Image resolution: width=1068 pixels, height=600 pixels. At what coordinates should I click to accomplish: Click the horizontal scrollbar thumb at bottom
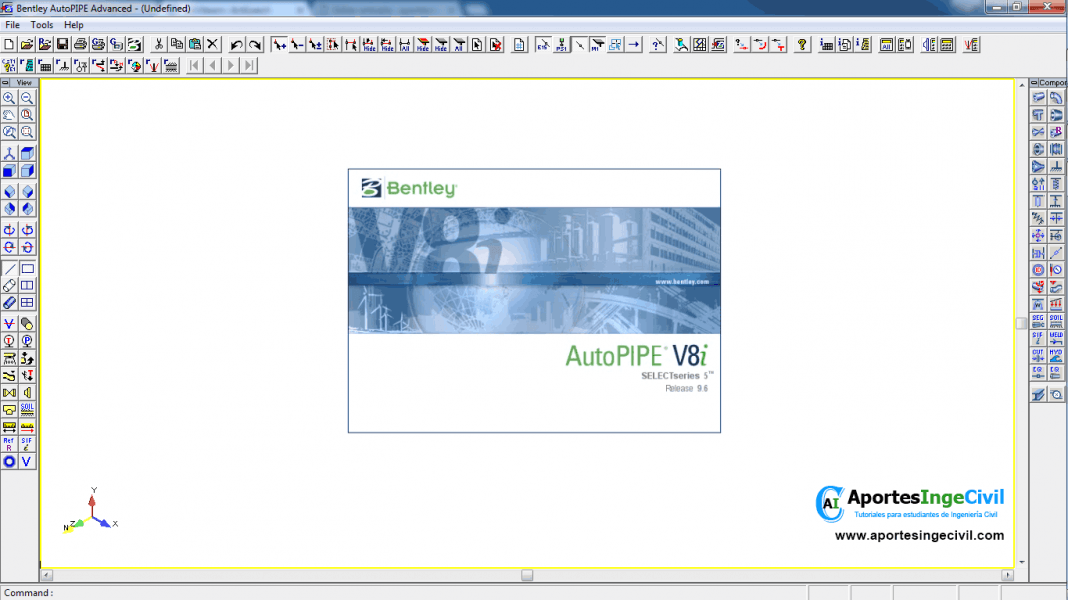click(527, 575)
